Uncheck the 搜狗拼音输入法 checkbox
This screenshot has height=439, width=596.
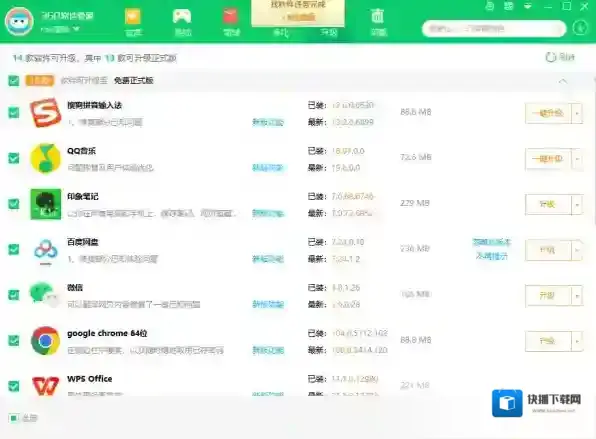click(14, 113)
